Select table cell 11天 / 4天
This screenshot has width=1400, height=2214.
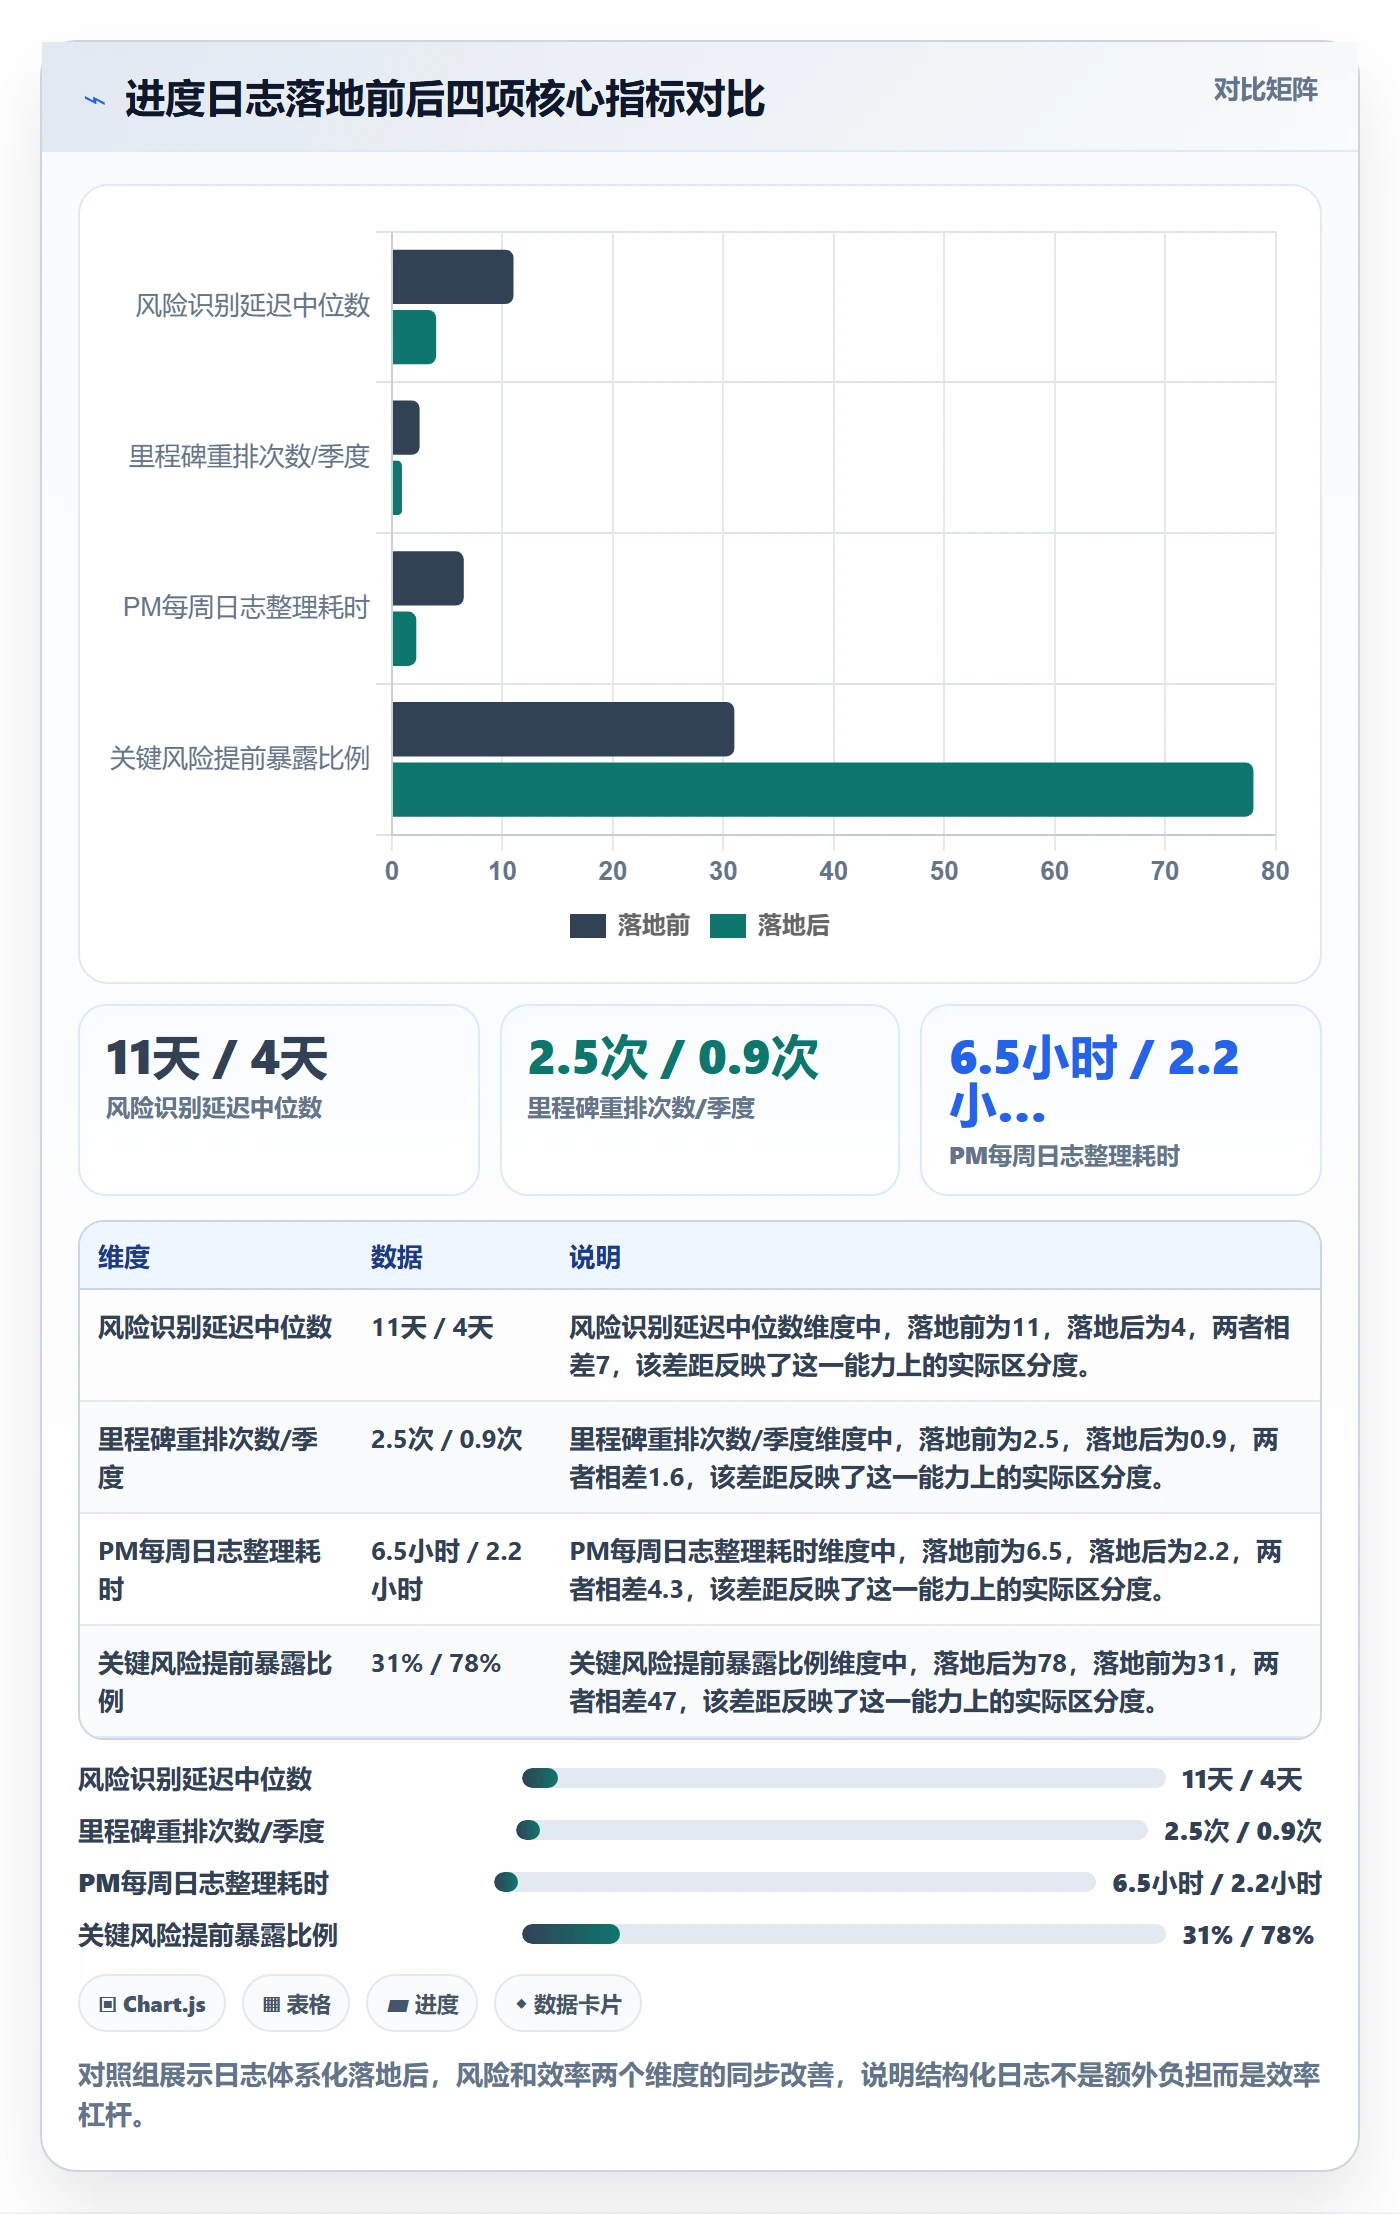point(432,1327)
